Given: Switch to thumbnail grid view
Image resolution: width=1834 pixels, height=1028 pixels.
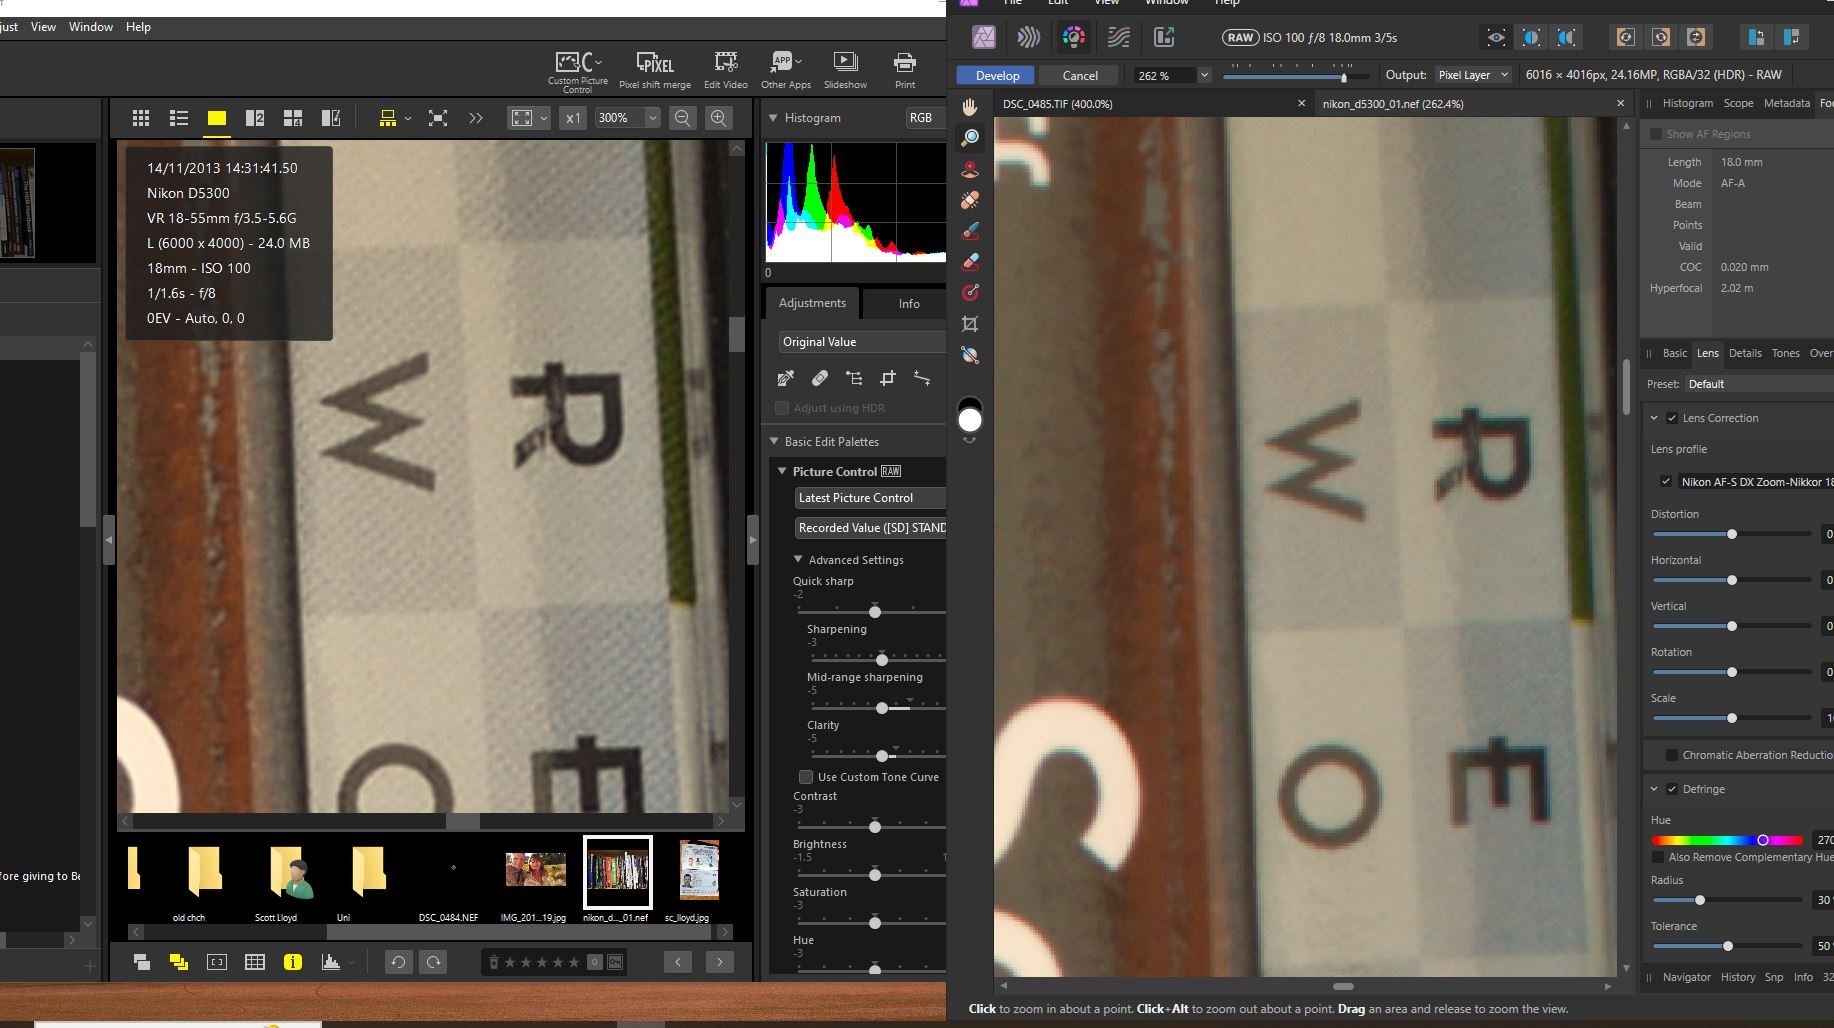Looking at the screenshot, I should [141, 118].
